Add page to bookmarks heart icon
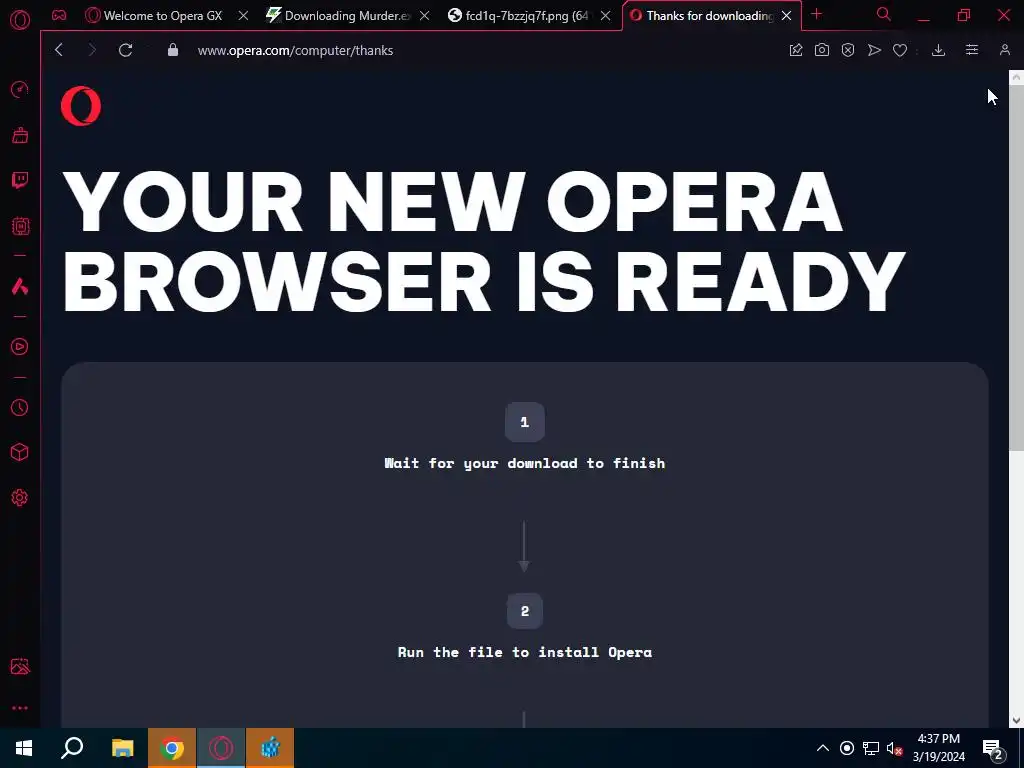This screenshot has height=768, width=1024. (x=900, y=50)
